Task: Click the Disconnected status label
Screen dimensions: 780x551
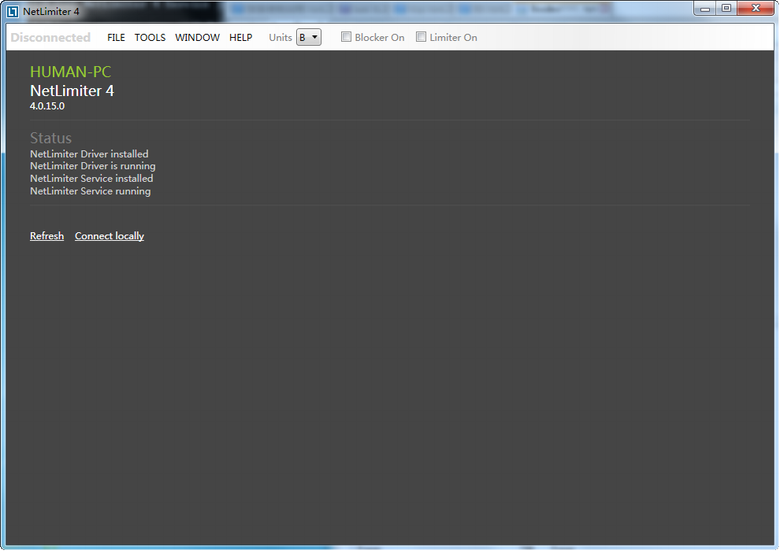Action: [50, 37]
